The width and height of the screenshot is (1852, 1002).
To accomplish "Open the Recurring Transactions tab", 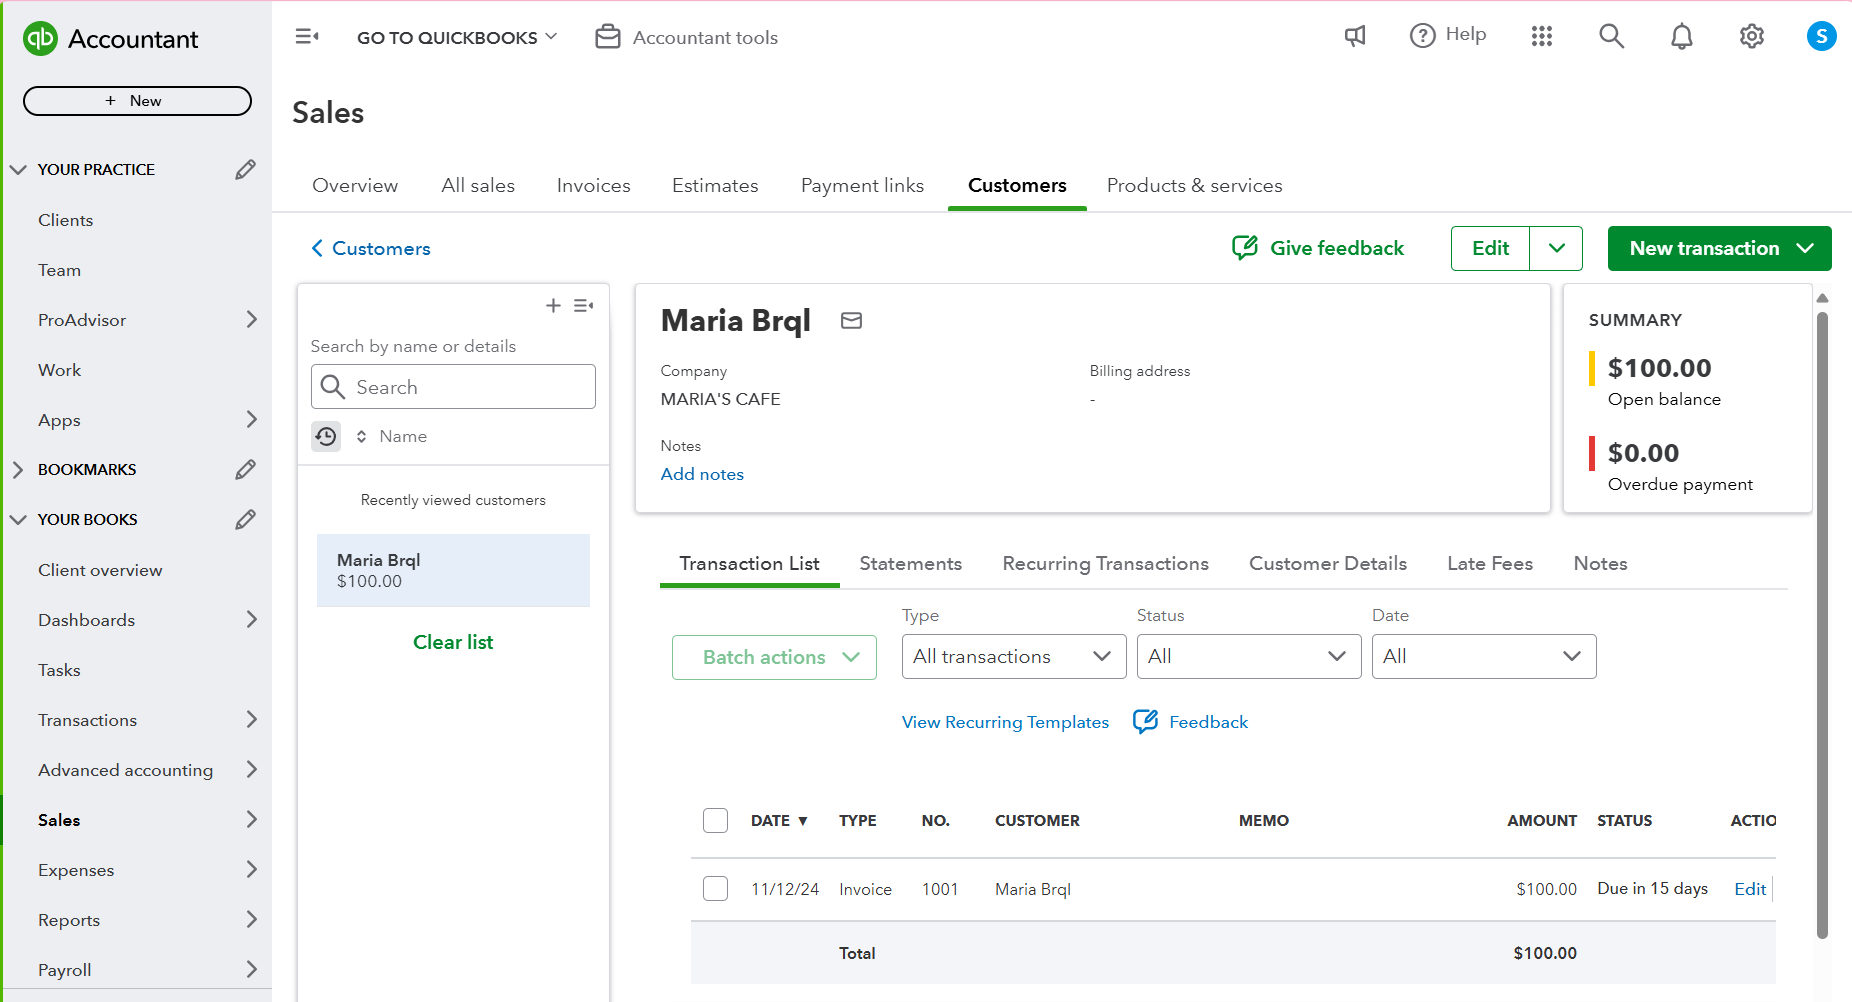I will click(1105, 563).
